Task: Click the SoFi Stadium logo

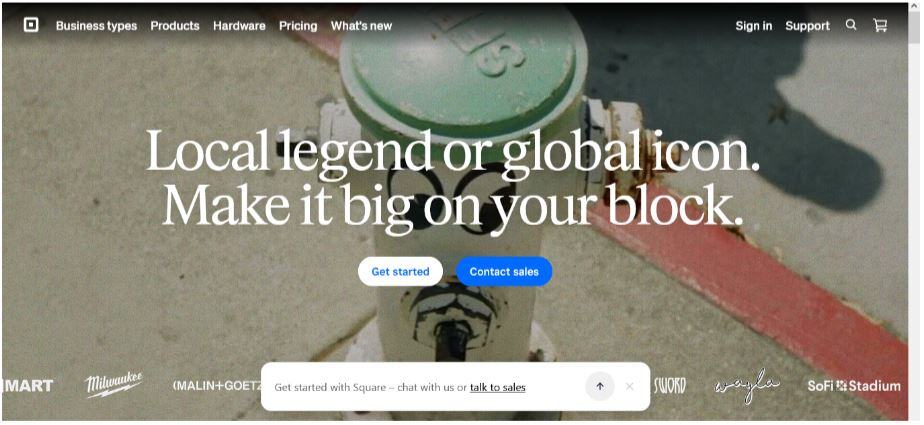Action: point(854,386)
